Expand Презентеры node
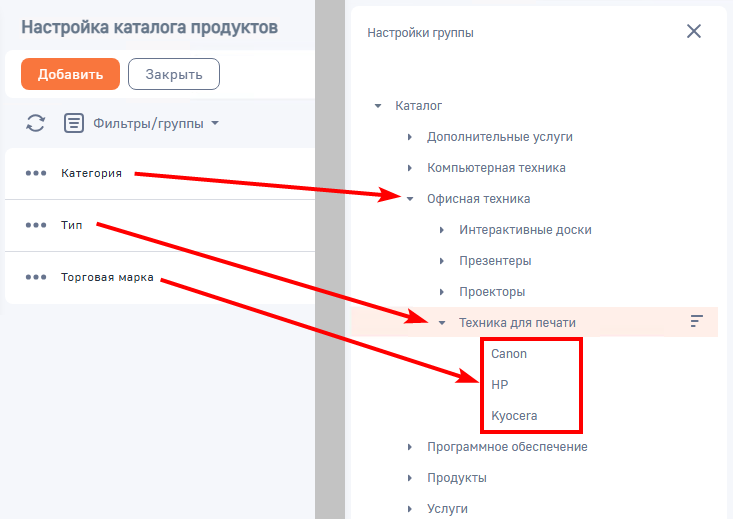 [x=442, y=261]
